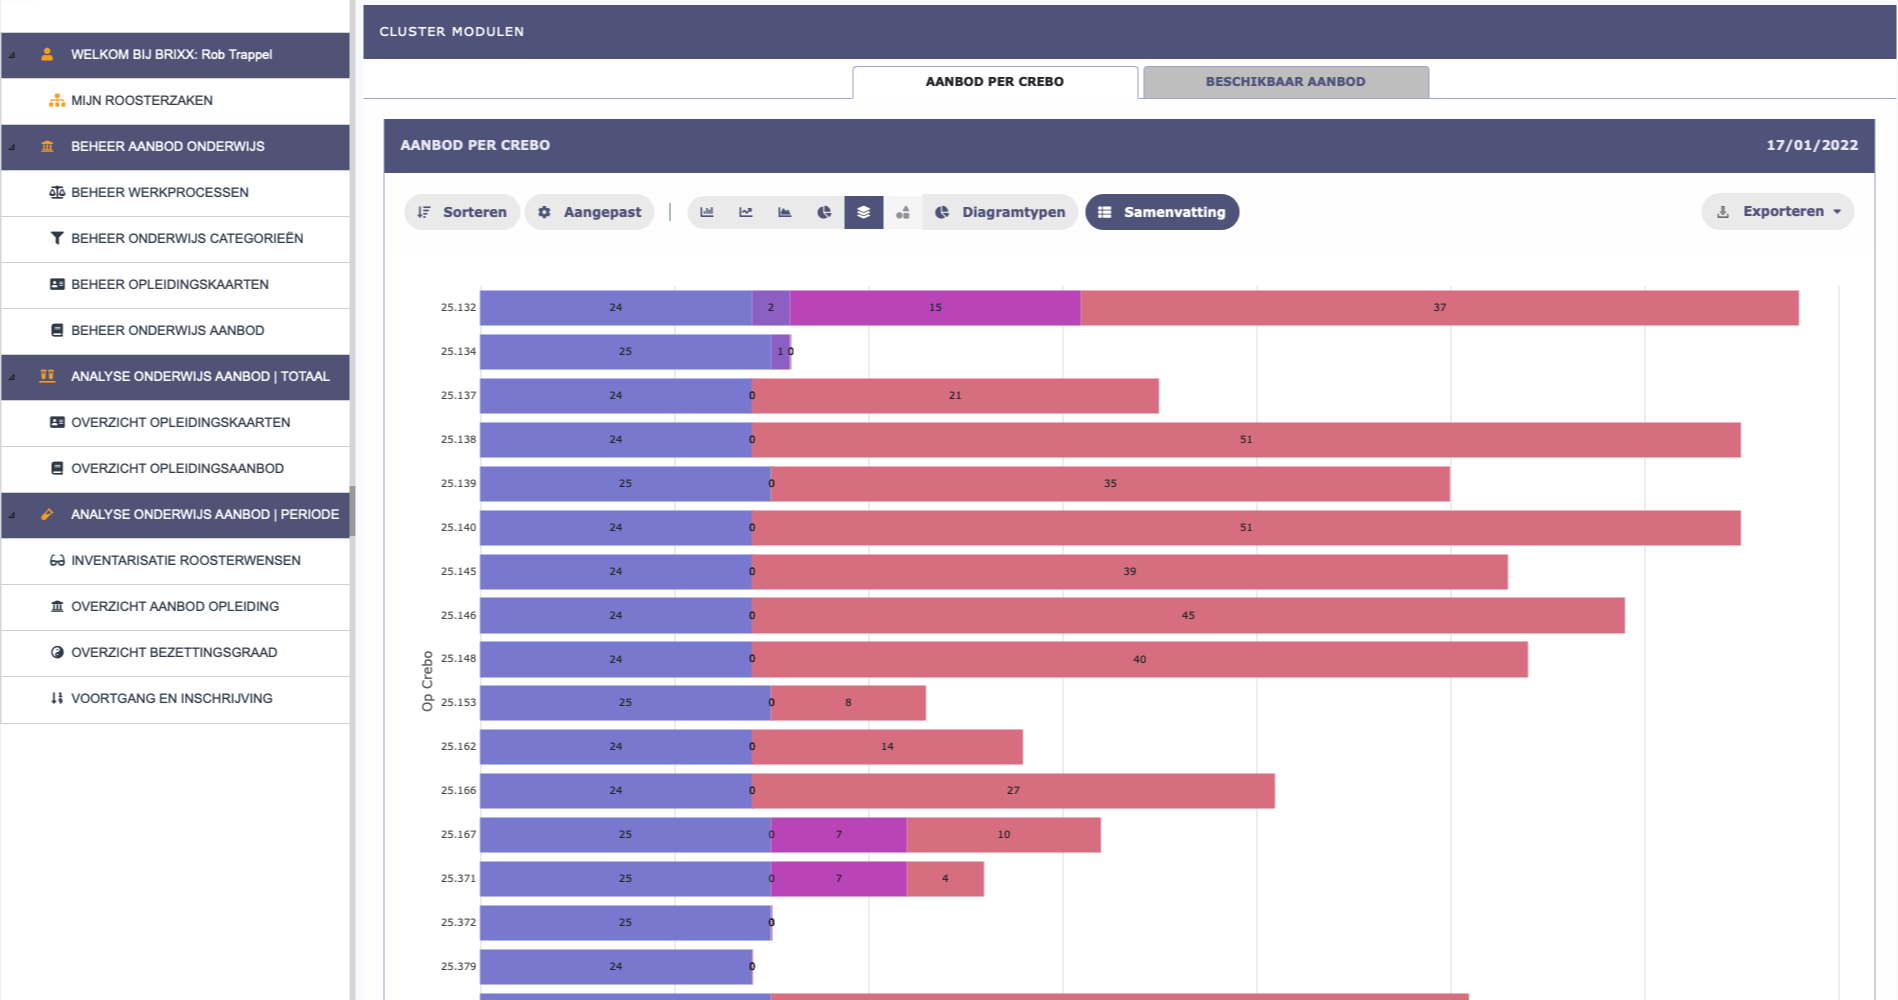
Task: Select the area chart diagram icon
Action: [785, 212]
